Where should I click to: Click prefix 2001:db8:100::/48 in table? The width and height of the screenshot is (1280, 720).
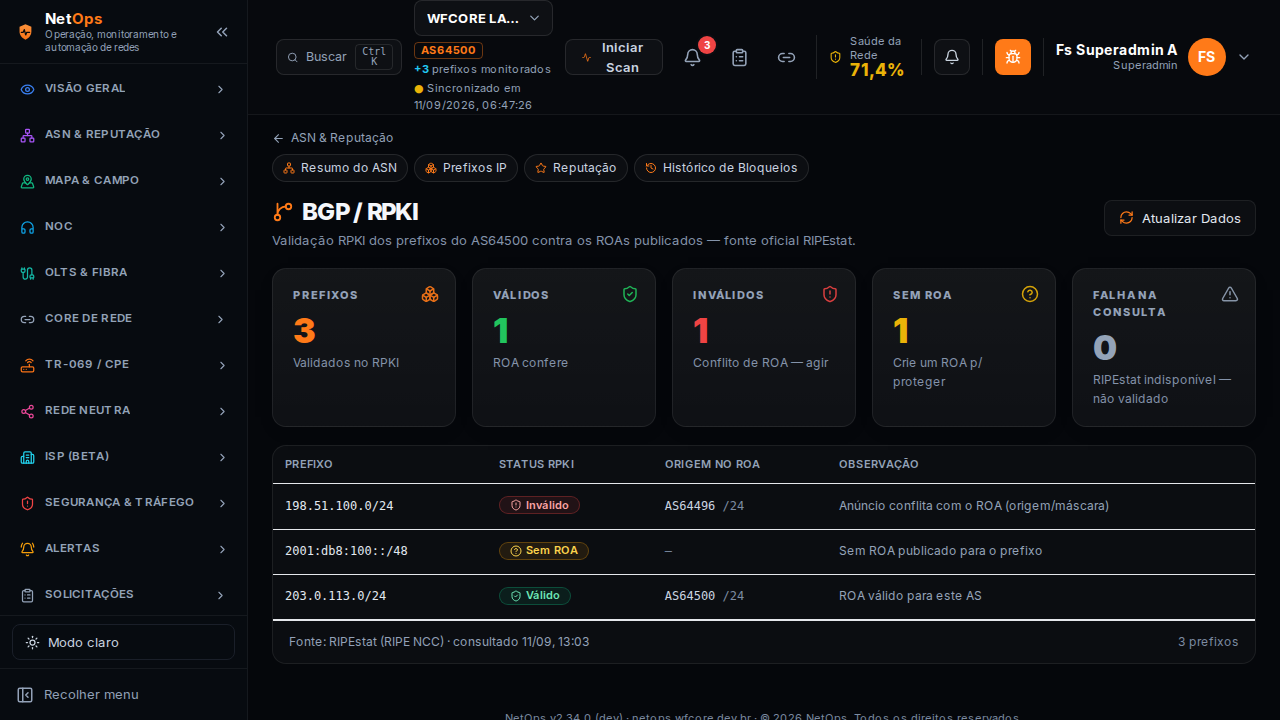pyautogui.click(x=346, y=551)
